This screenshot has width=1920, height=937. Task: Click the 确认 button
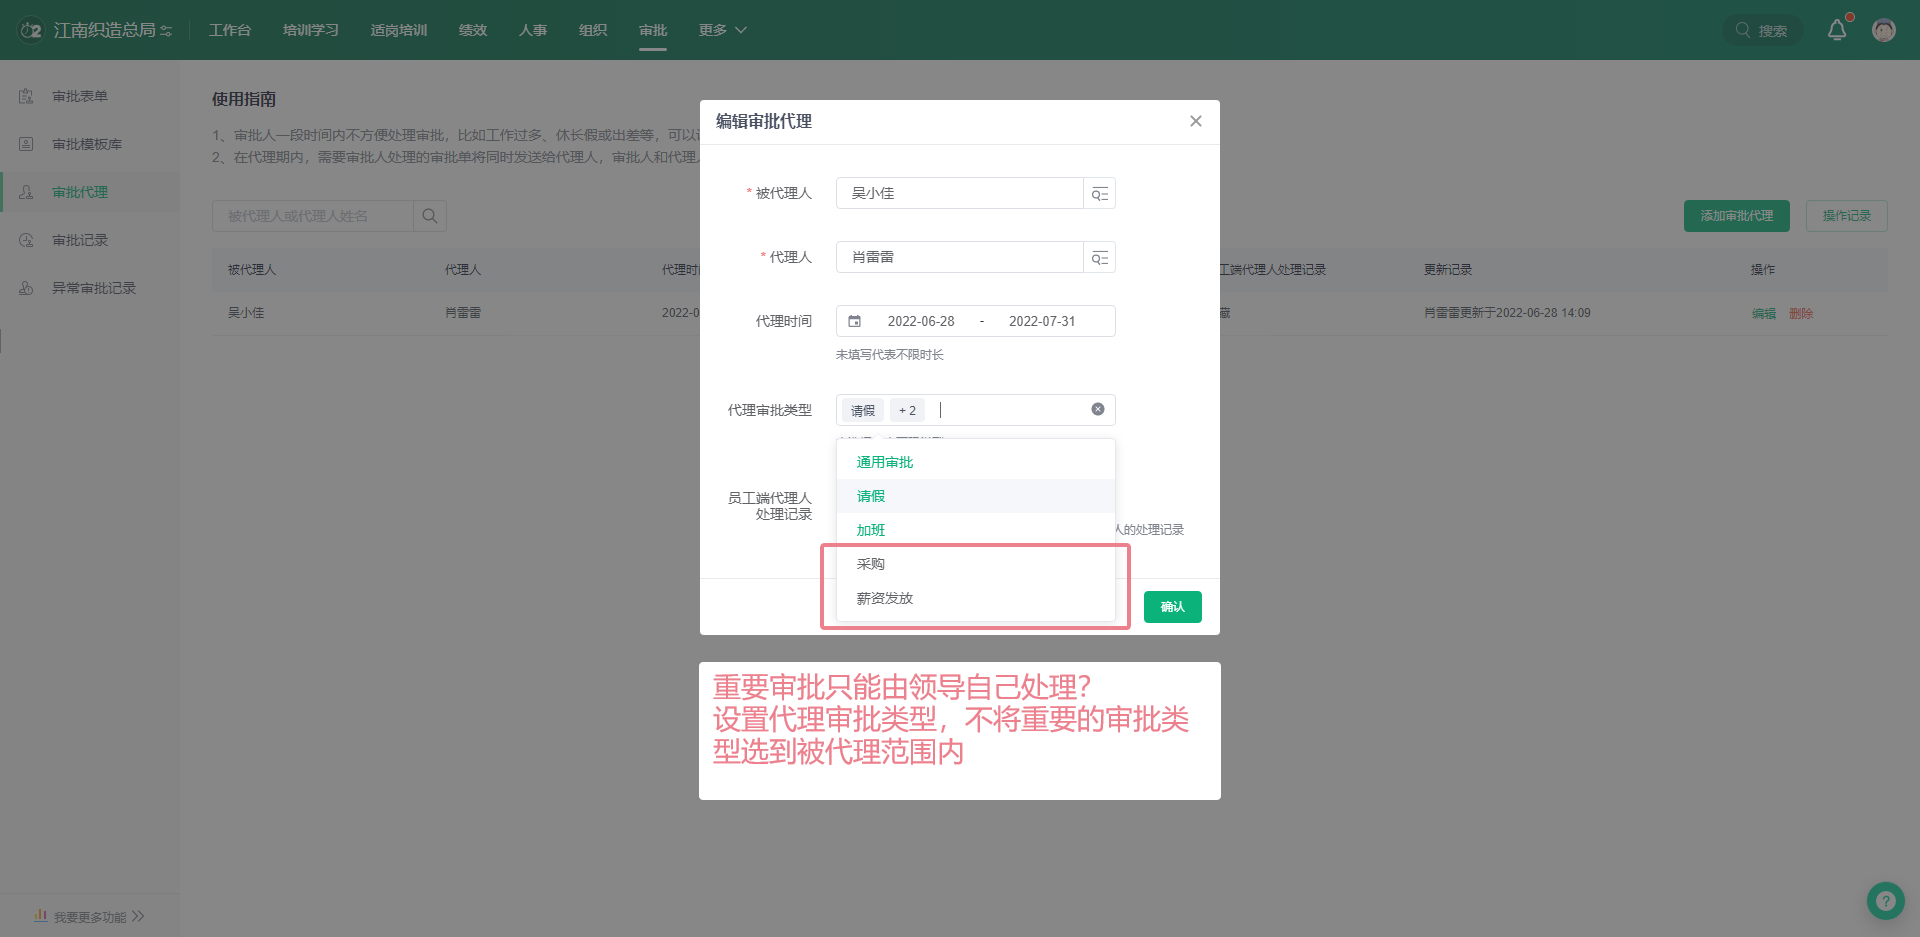[1172, 607]
